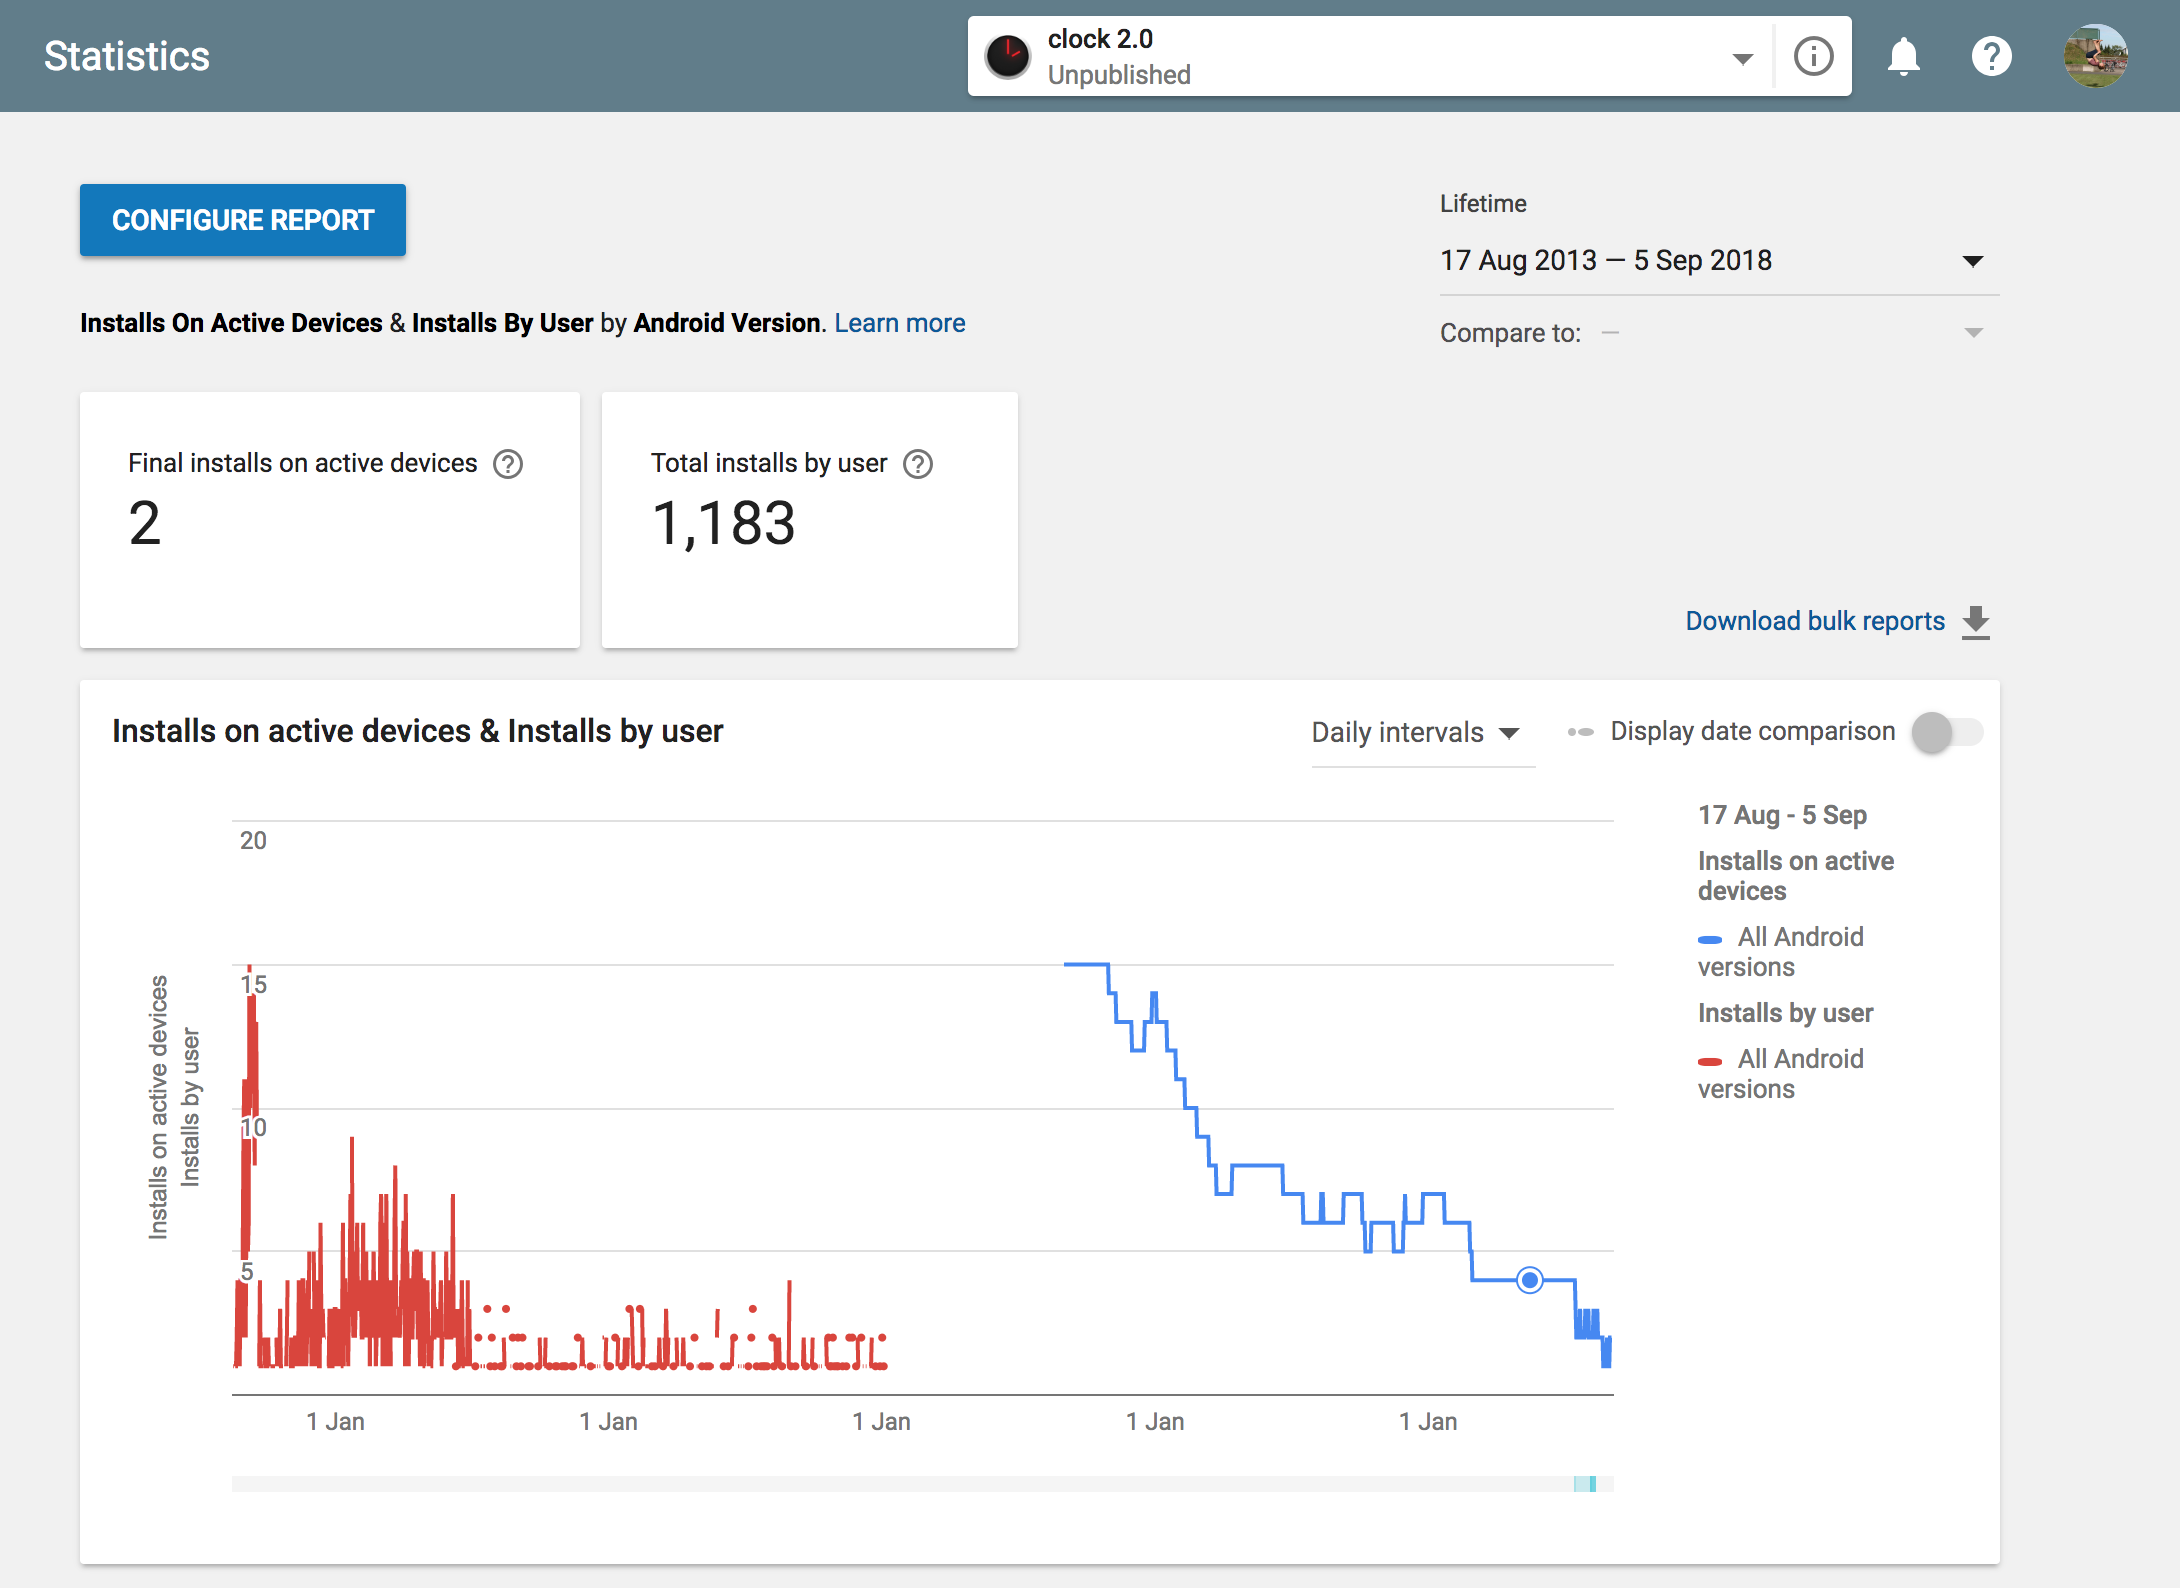
Task: Click the Configure Report button
Action: click(x=243, y=220)
